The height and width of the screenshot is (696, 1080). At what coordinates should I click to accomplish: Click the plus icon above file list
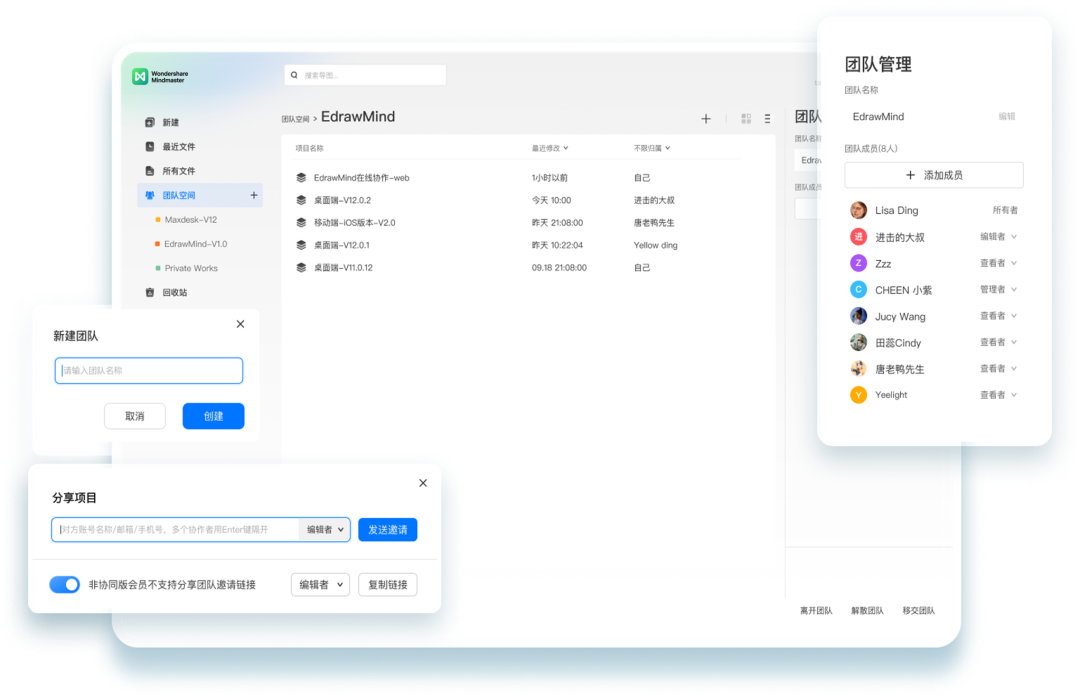tap(706, 119)
